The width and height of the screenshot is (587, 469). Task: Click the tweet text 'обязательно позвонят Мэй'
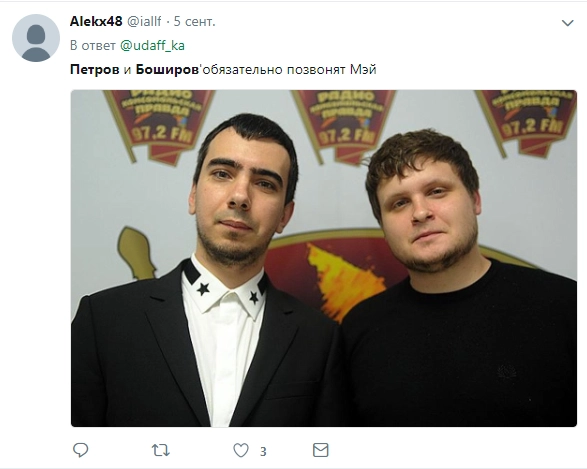tap(288, 69)
